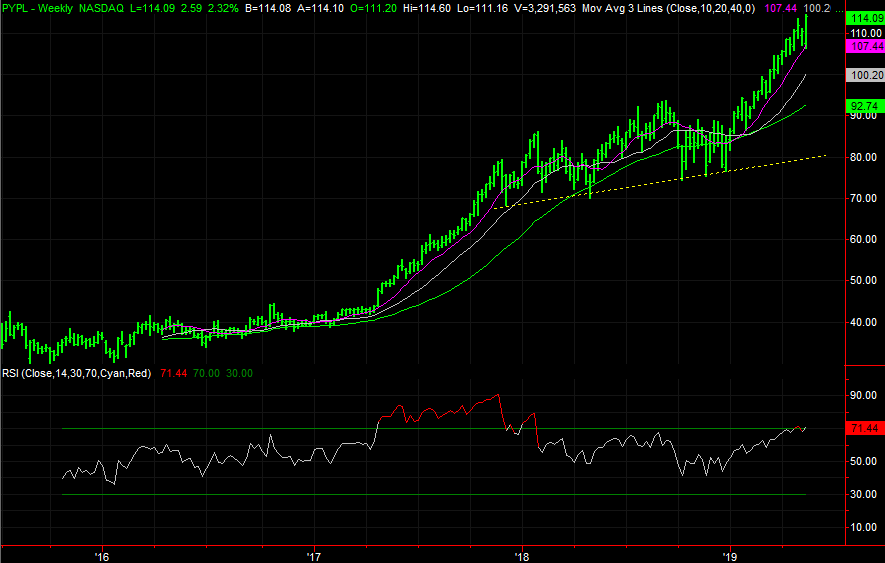This screenshot has width=885, height=563.
Task: Open the Mov Avg 3 Lines indicator label
Action: click(668, 8)
